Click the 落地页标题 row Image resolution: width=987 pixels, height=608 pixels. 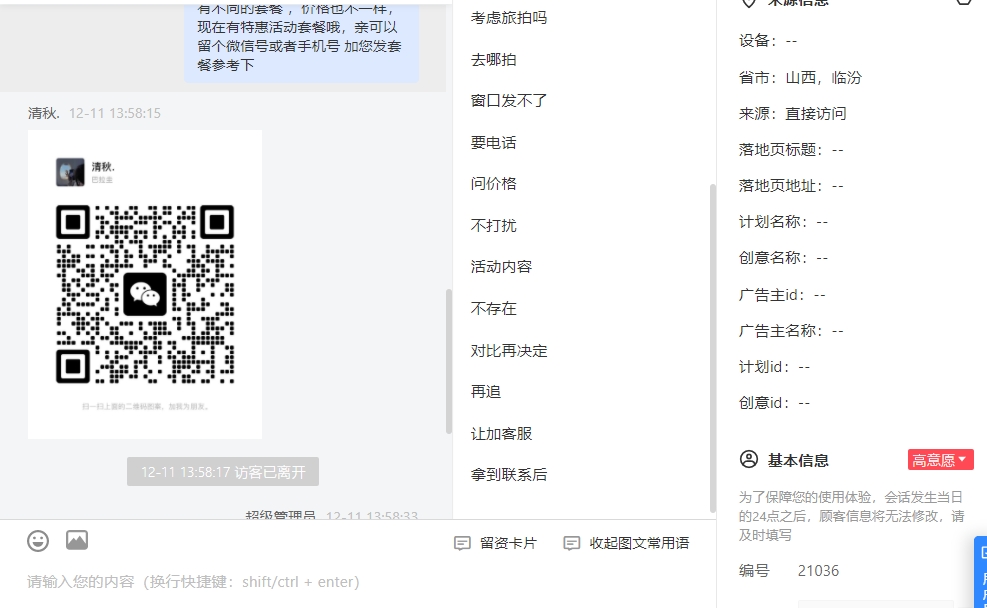pos(791,150)
